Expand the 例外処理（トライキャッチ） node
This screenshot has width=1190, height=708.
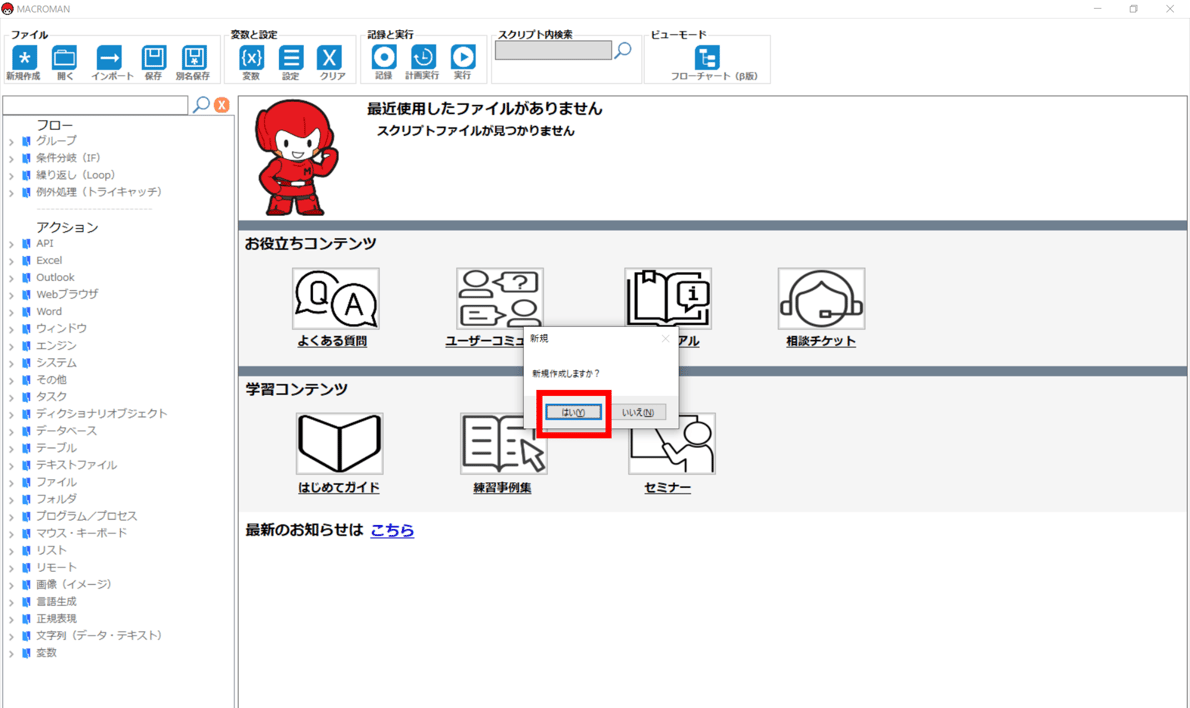tap(11, 193)
